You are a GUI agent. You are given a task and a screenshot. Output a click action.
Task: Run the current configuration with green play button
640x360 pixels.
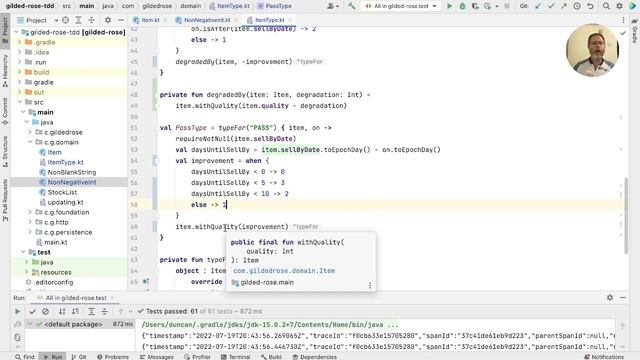click(449, 6)
